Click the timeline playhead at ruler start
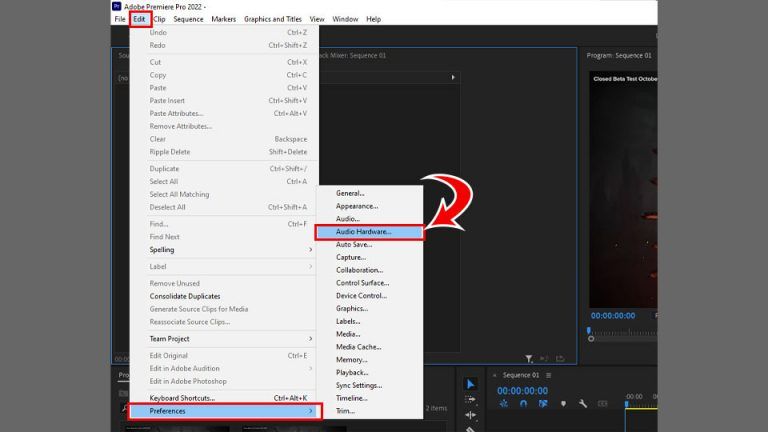Screen dimensions: 768x432 (x=626, y=404)
